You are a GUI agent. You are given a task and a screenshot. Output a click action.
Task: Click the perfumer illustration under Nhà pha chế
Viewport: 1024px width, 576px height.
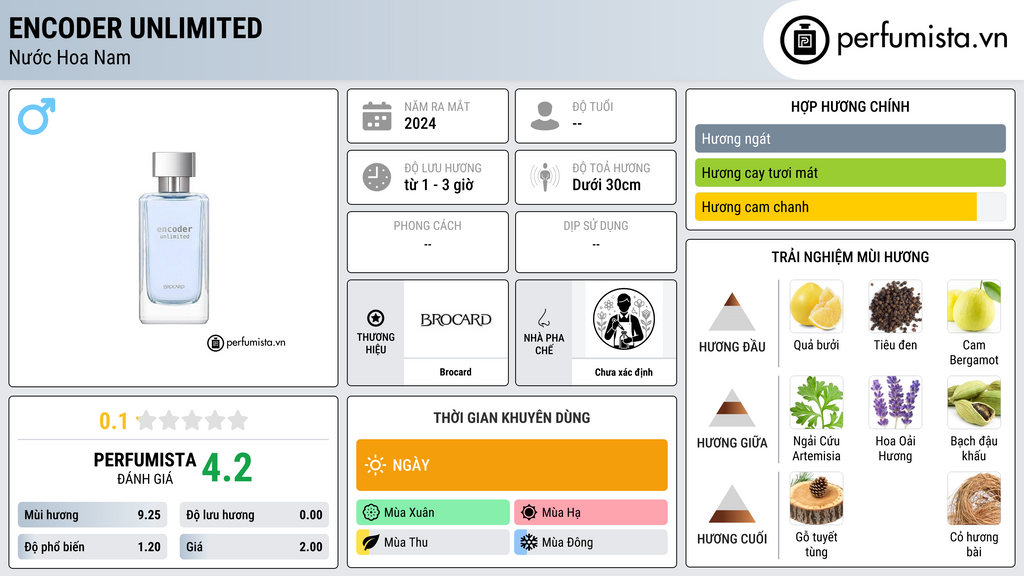coord(624,319)
